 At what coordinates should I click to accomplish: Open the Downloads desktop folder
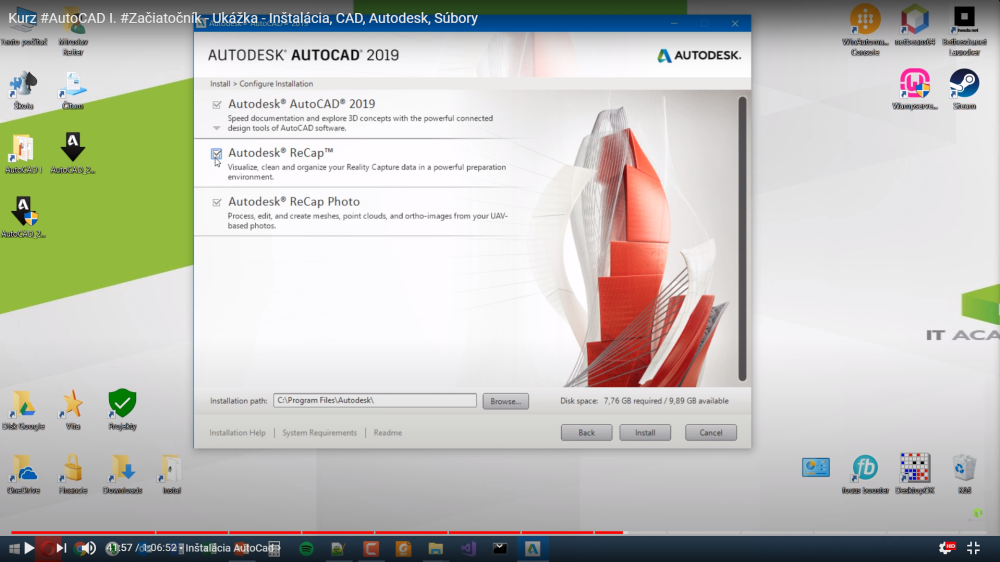coord(122,469)
